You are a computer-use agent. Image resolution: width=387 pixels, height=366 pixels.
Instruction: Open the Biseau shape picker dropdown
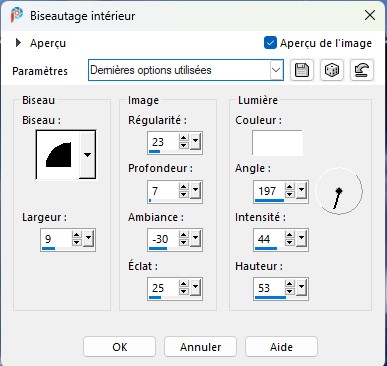[x=87, y=155]
